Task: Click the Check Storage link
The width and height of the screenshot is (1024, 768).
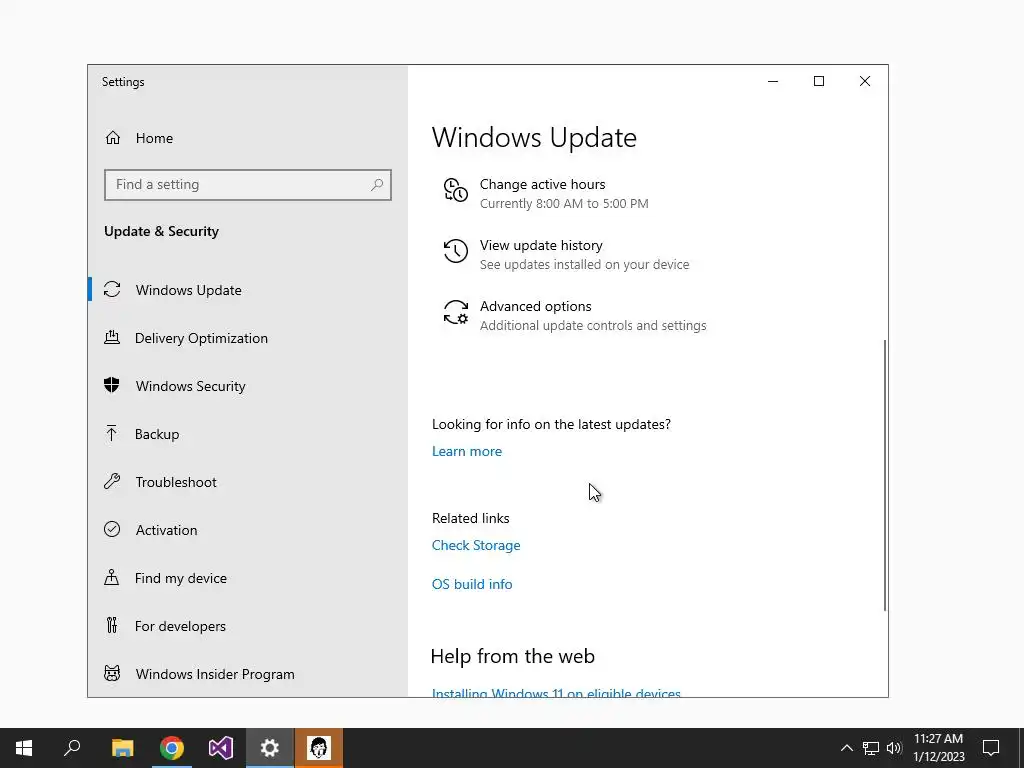Action: (476, 545)
